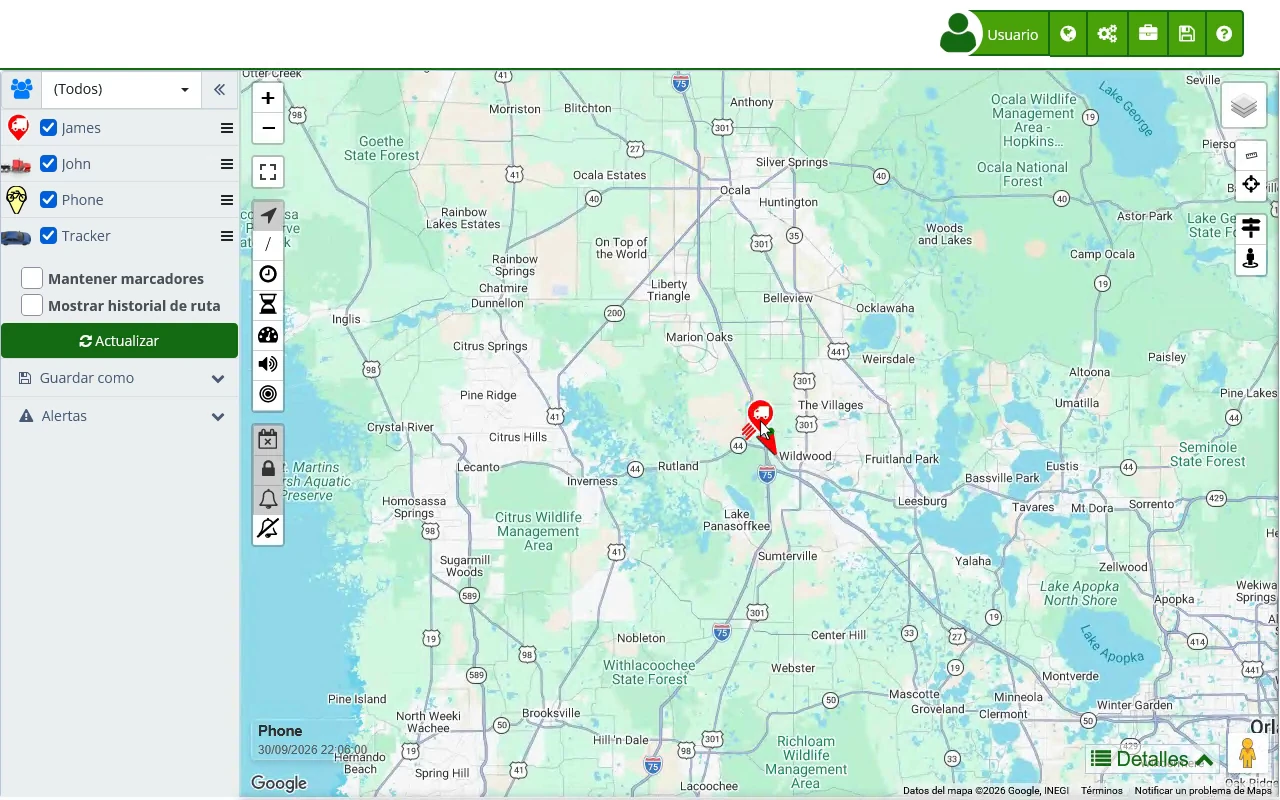Select the line drawing map tool

pos(268,245)
